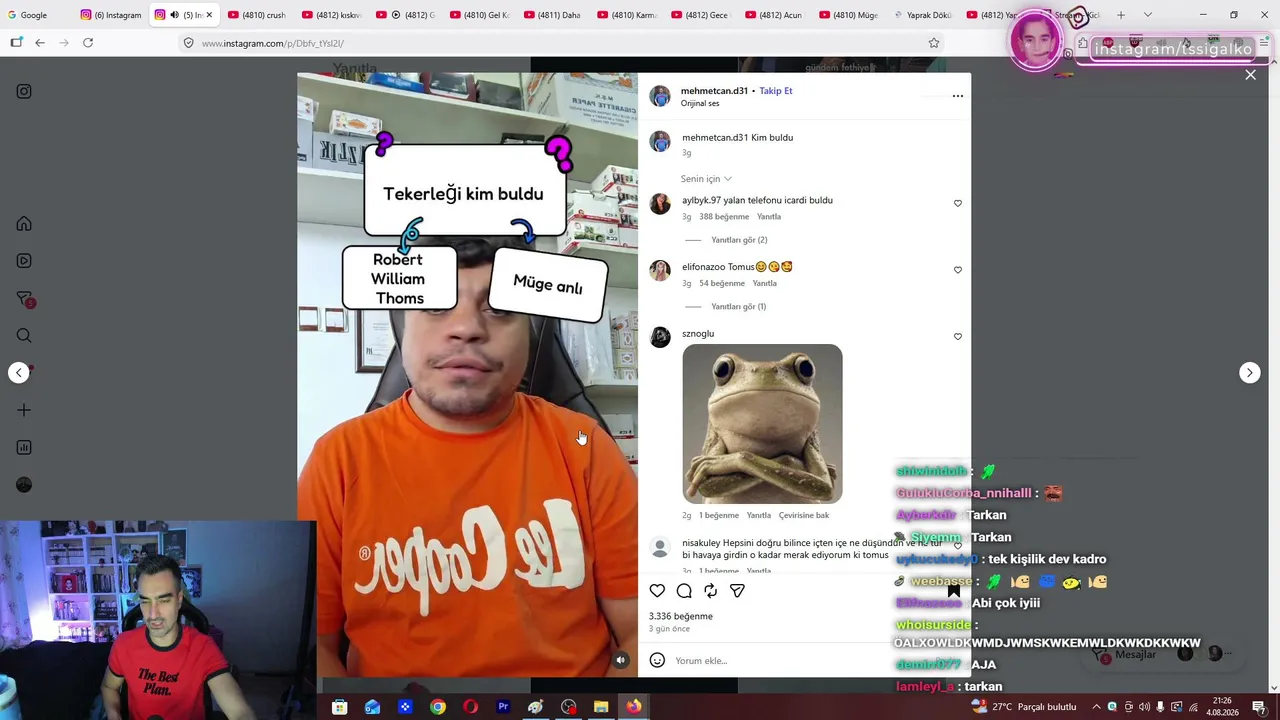1280x720 pixels.
Task: Reply to elifonazoo's comment
Action: pos(764,284)
